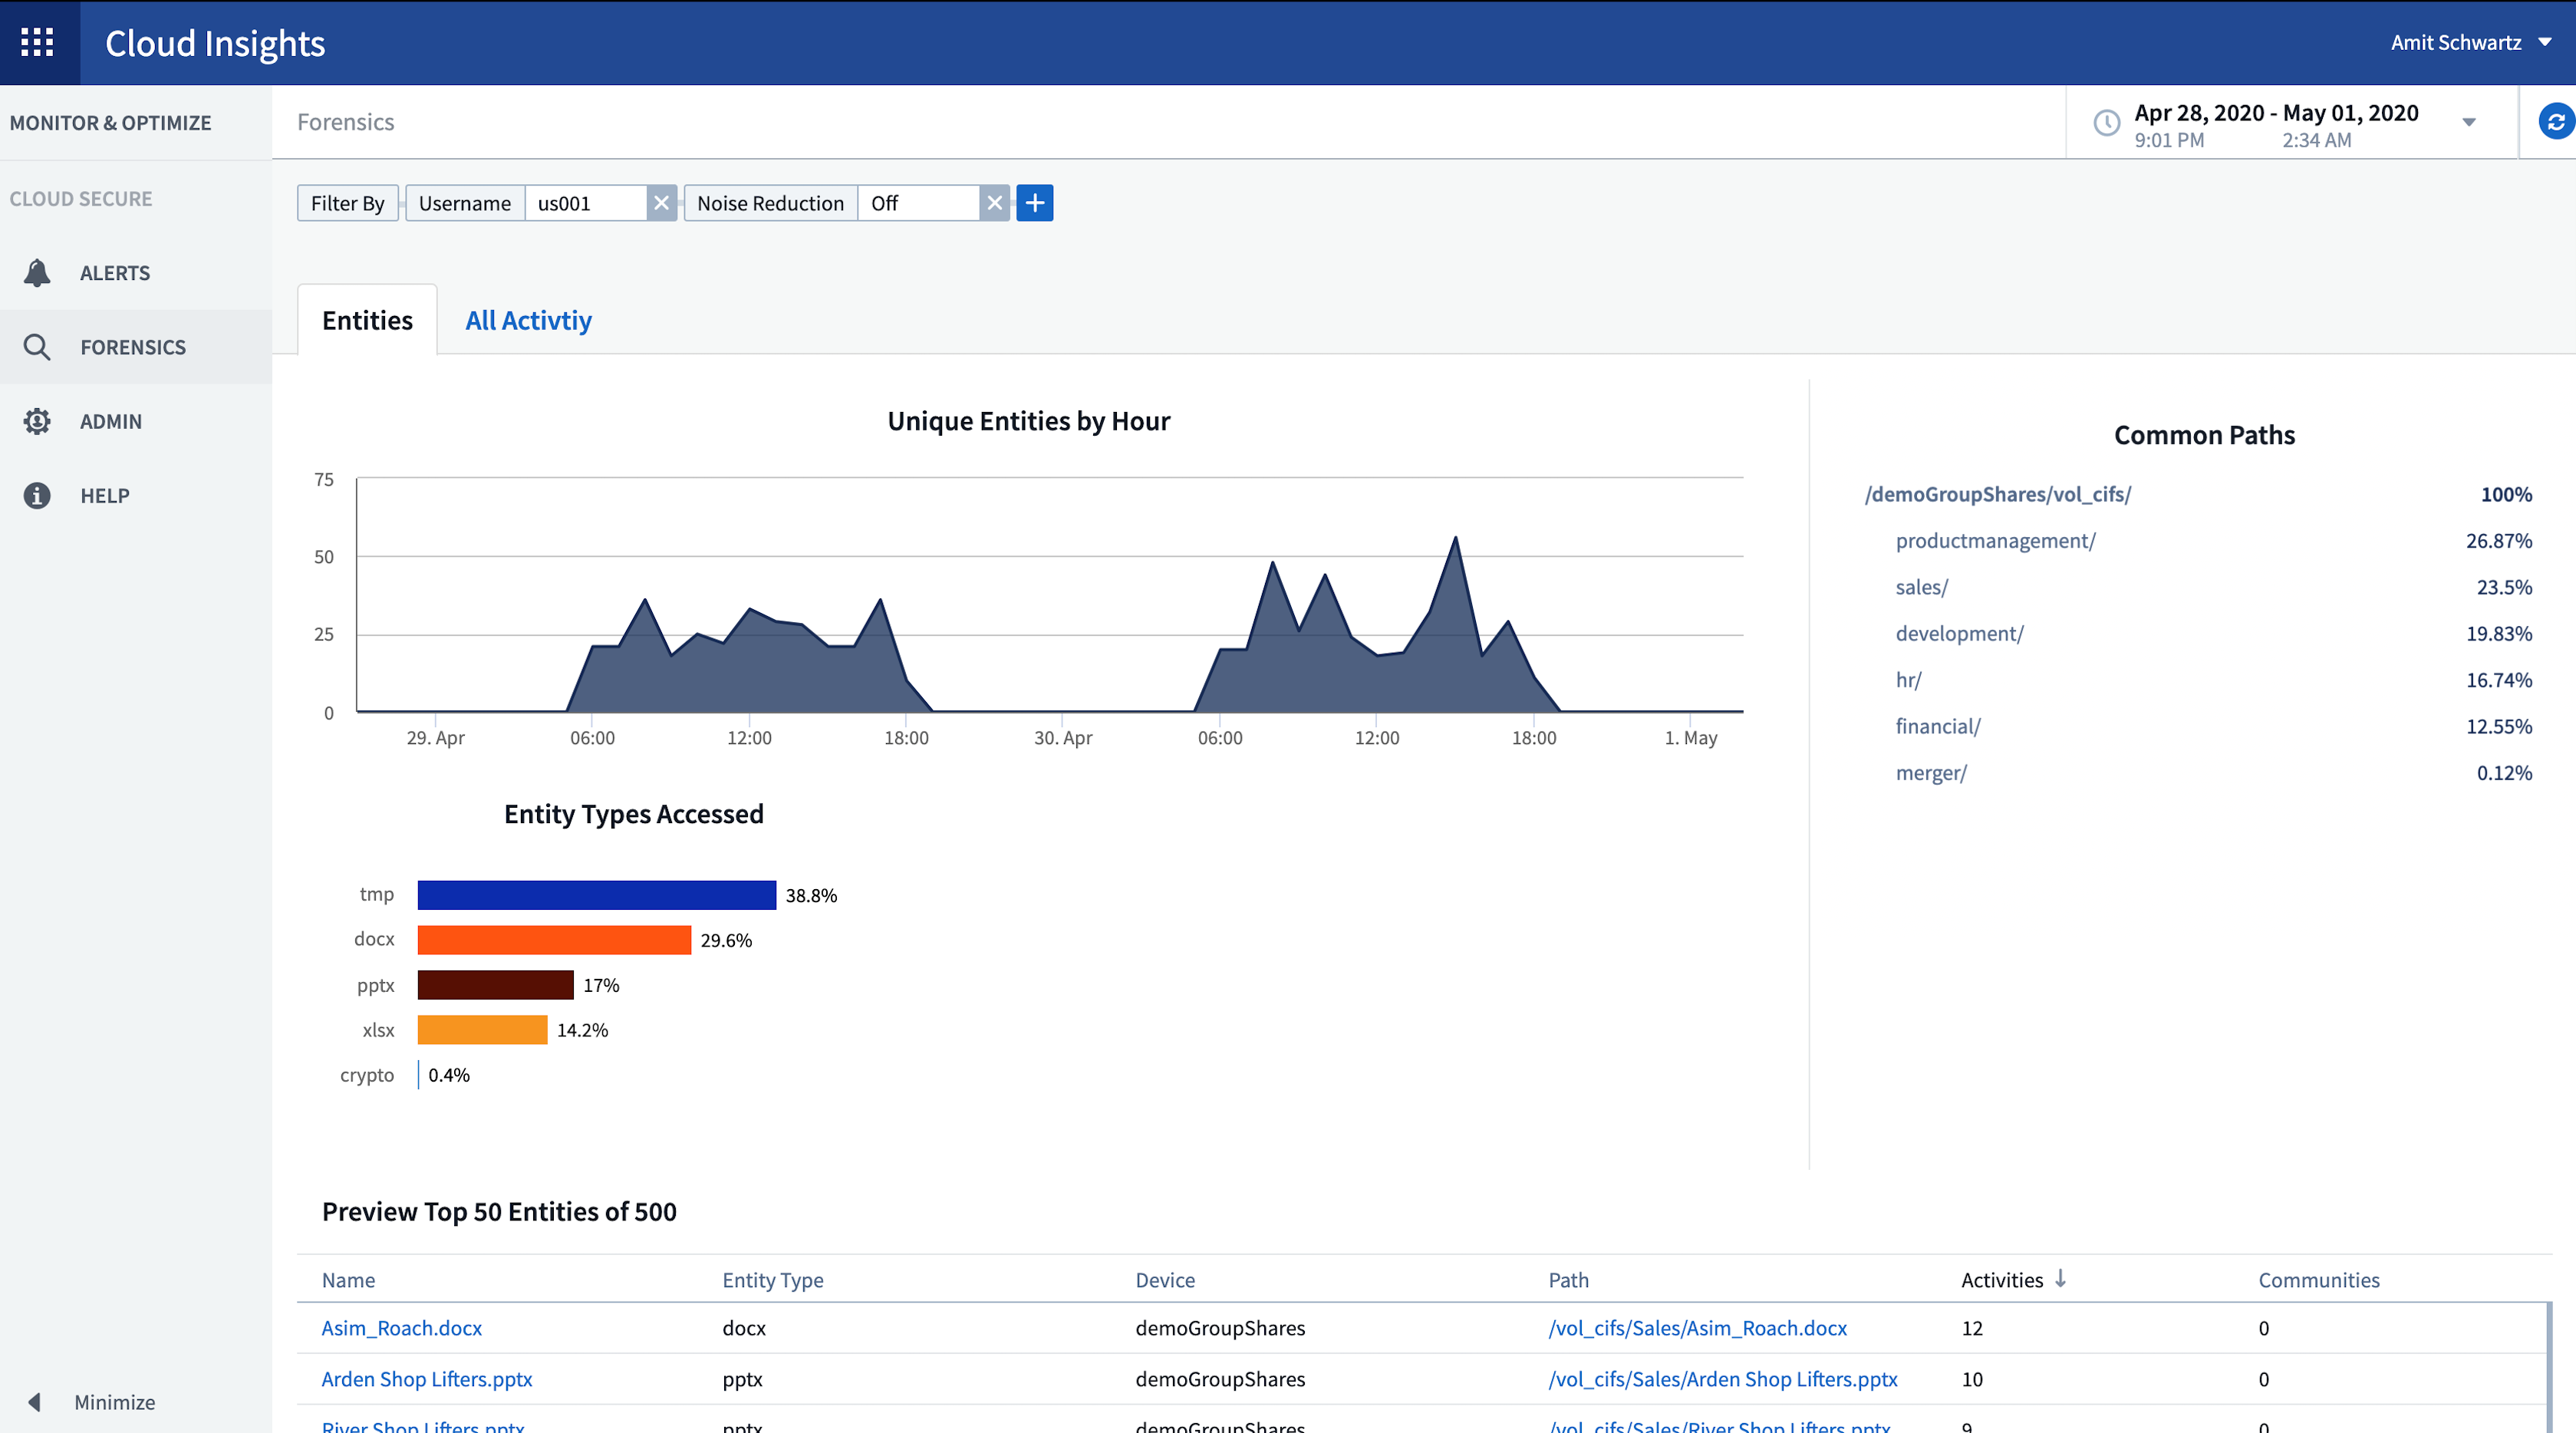The image size is (2576, 1433).
Task: Click the Filter By dropdown
Action: 346,201
